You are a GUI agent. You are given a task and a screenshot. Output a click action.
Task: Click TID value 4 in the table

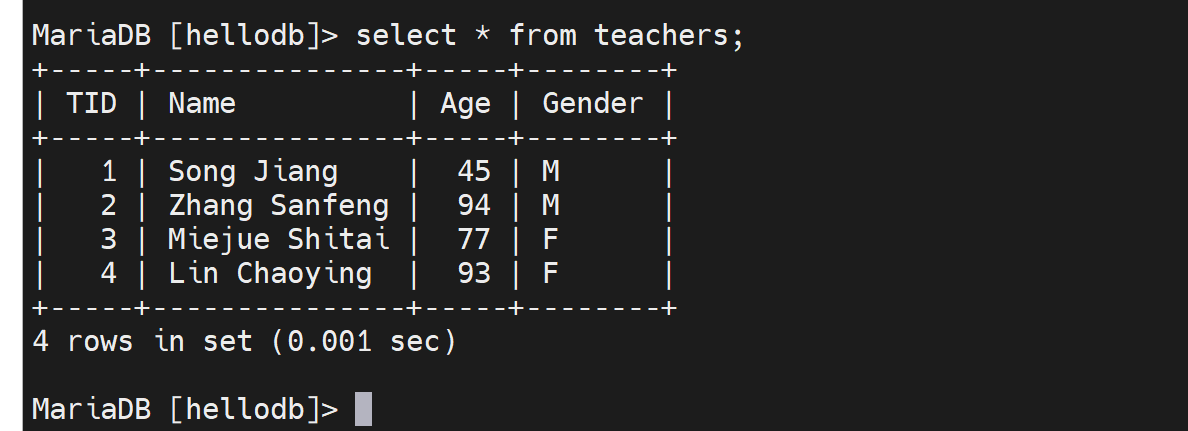click(x=109, y=273)
